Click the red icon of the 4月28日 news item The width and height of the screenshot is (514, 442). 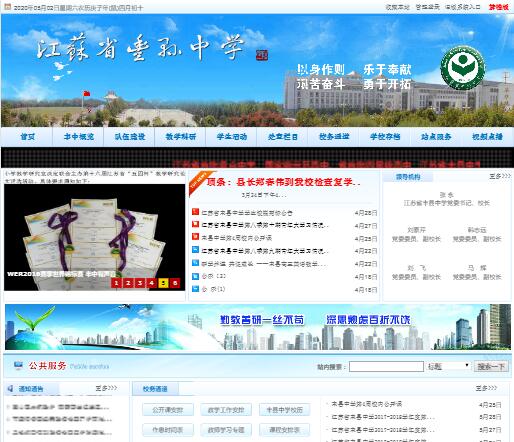[195, 212]
